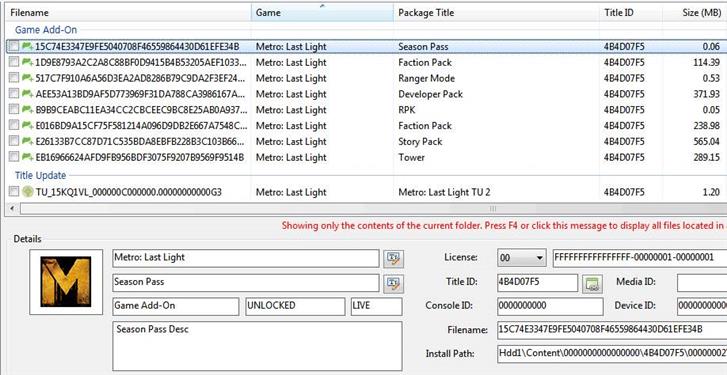This screenshot has width=727, height=375.
Task: Click the left arrow of horizontal scrollbar
Action: tap(12, 208)
